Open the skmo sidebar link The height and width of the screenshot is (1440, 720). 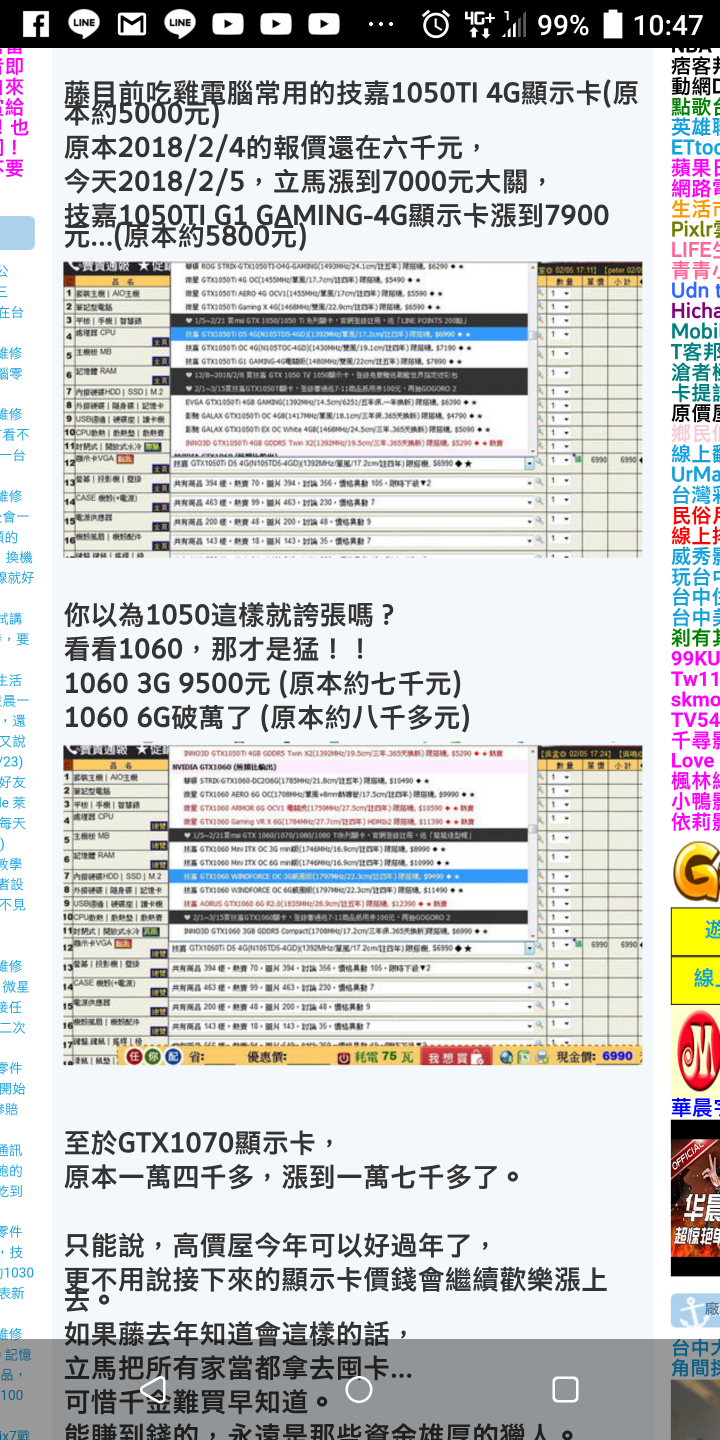(x=695, y=699)
